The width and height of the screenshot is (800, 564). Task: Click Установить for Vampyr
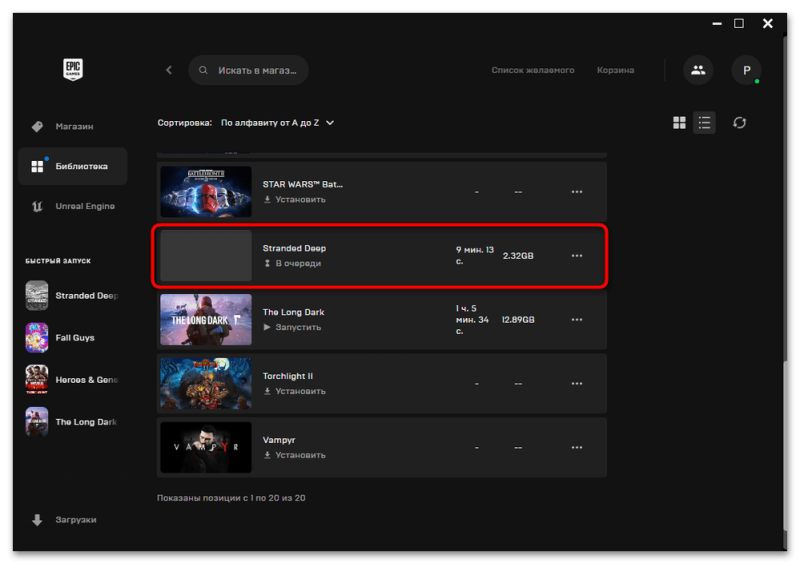click(x=295, y=455)
